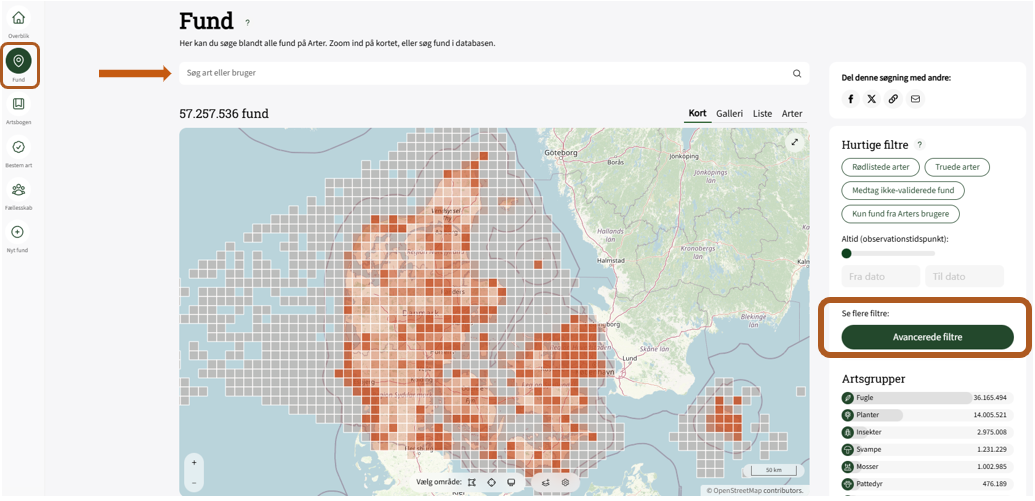Go to Fællesskab community page
The height and width of the screenshot is (501, 1035).
tap(18, 190)
